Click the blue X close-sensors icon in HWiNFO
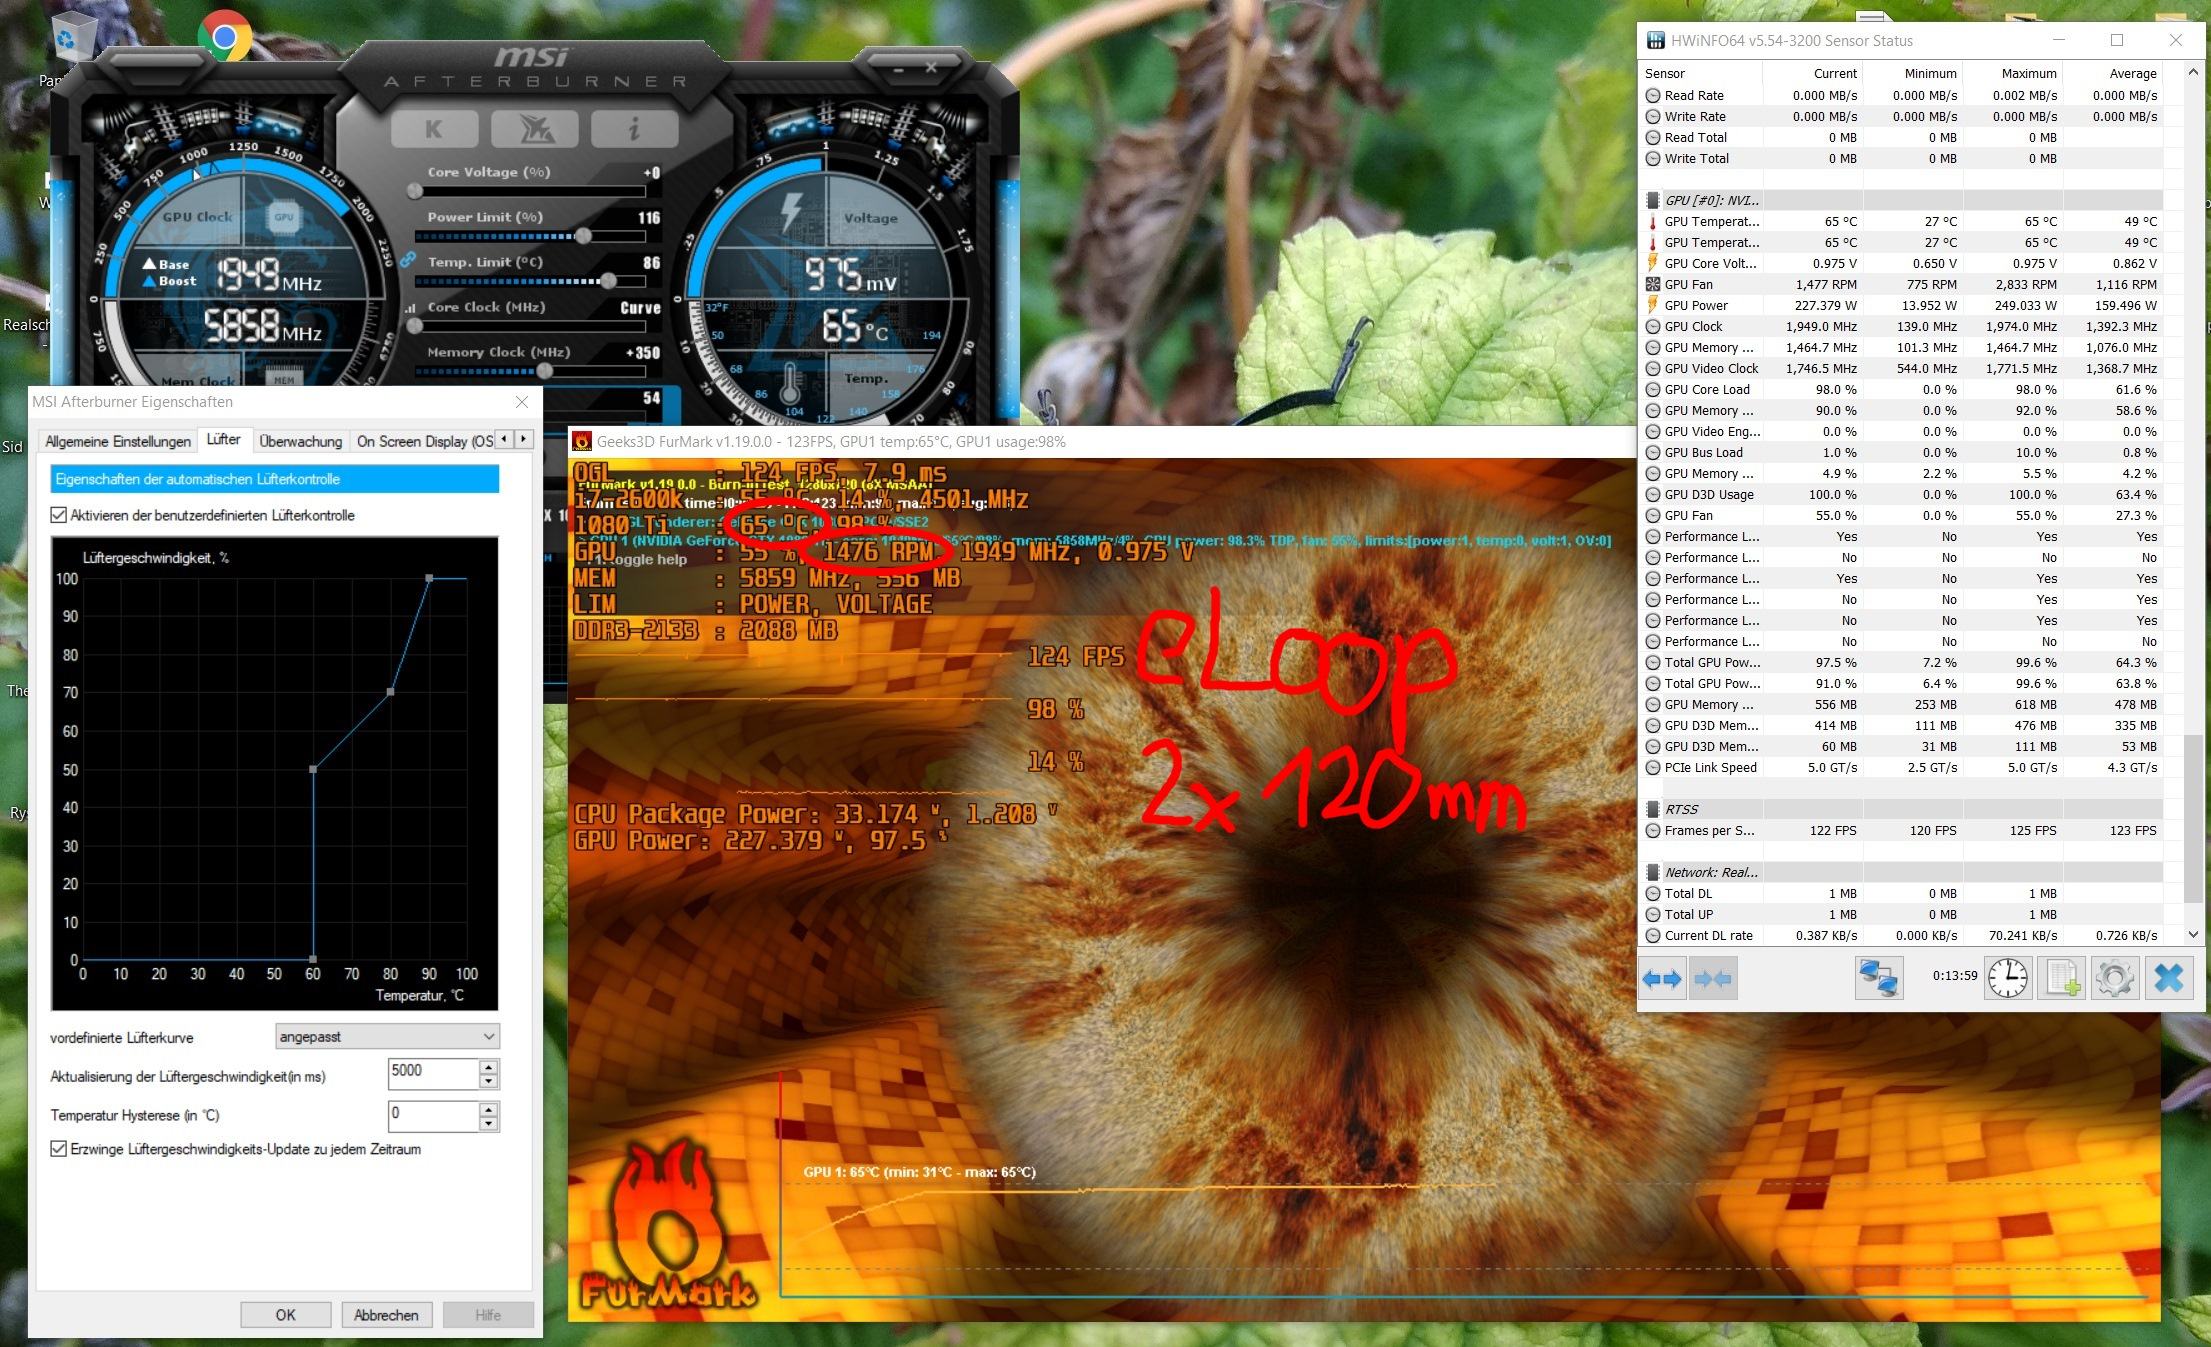The image size is (2211, 1347). [x=2169, y=978]
